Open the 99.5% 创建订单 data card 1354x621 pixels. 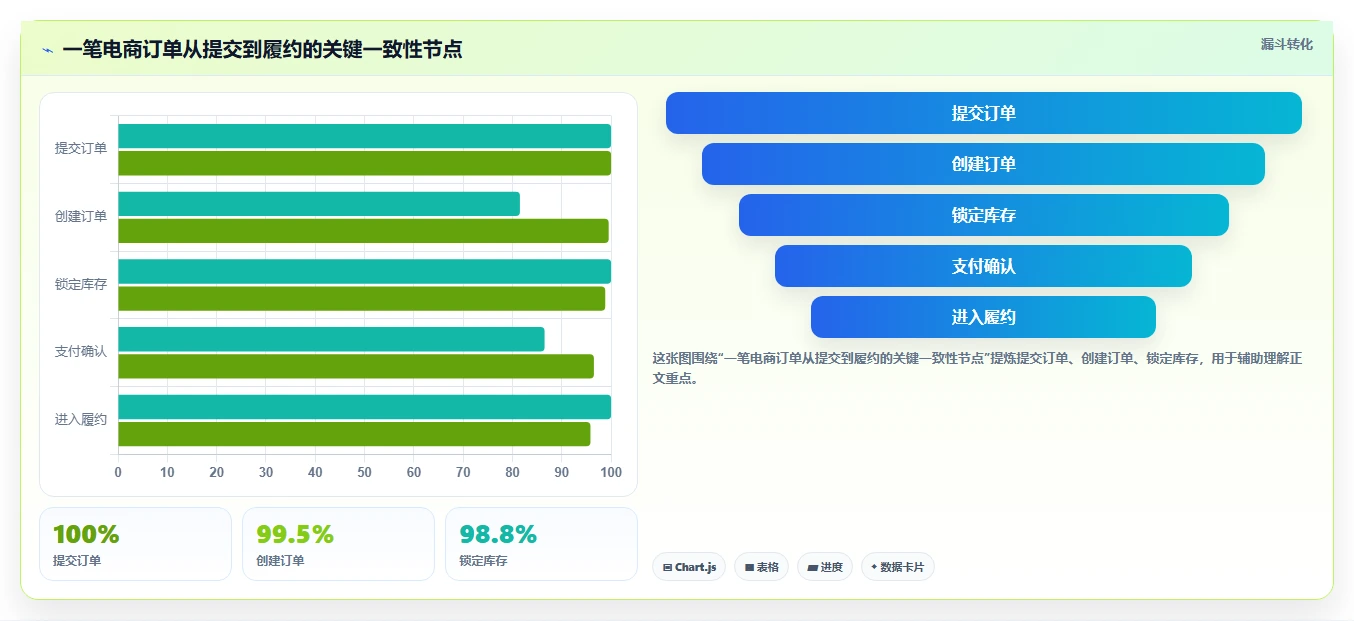[x=338, y=544]
